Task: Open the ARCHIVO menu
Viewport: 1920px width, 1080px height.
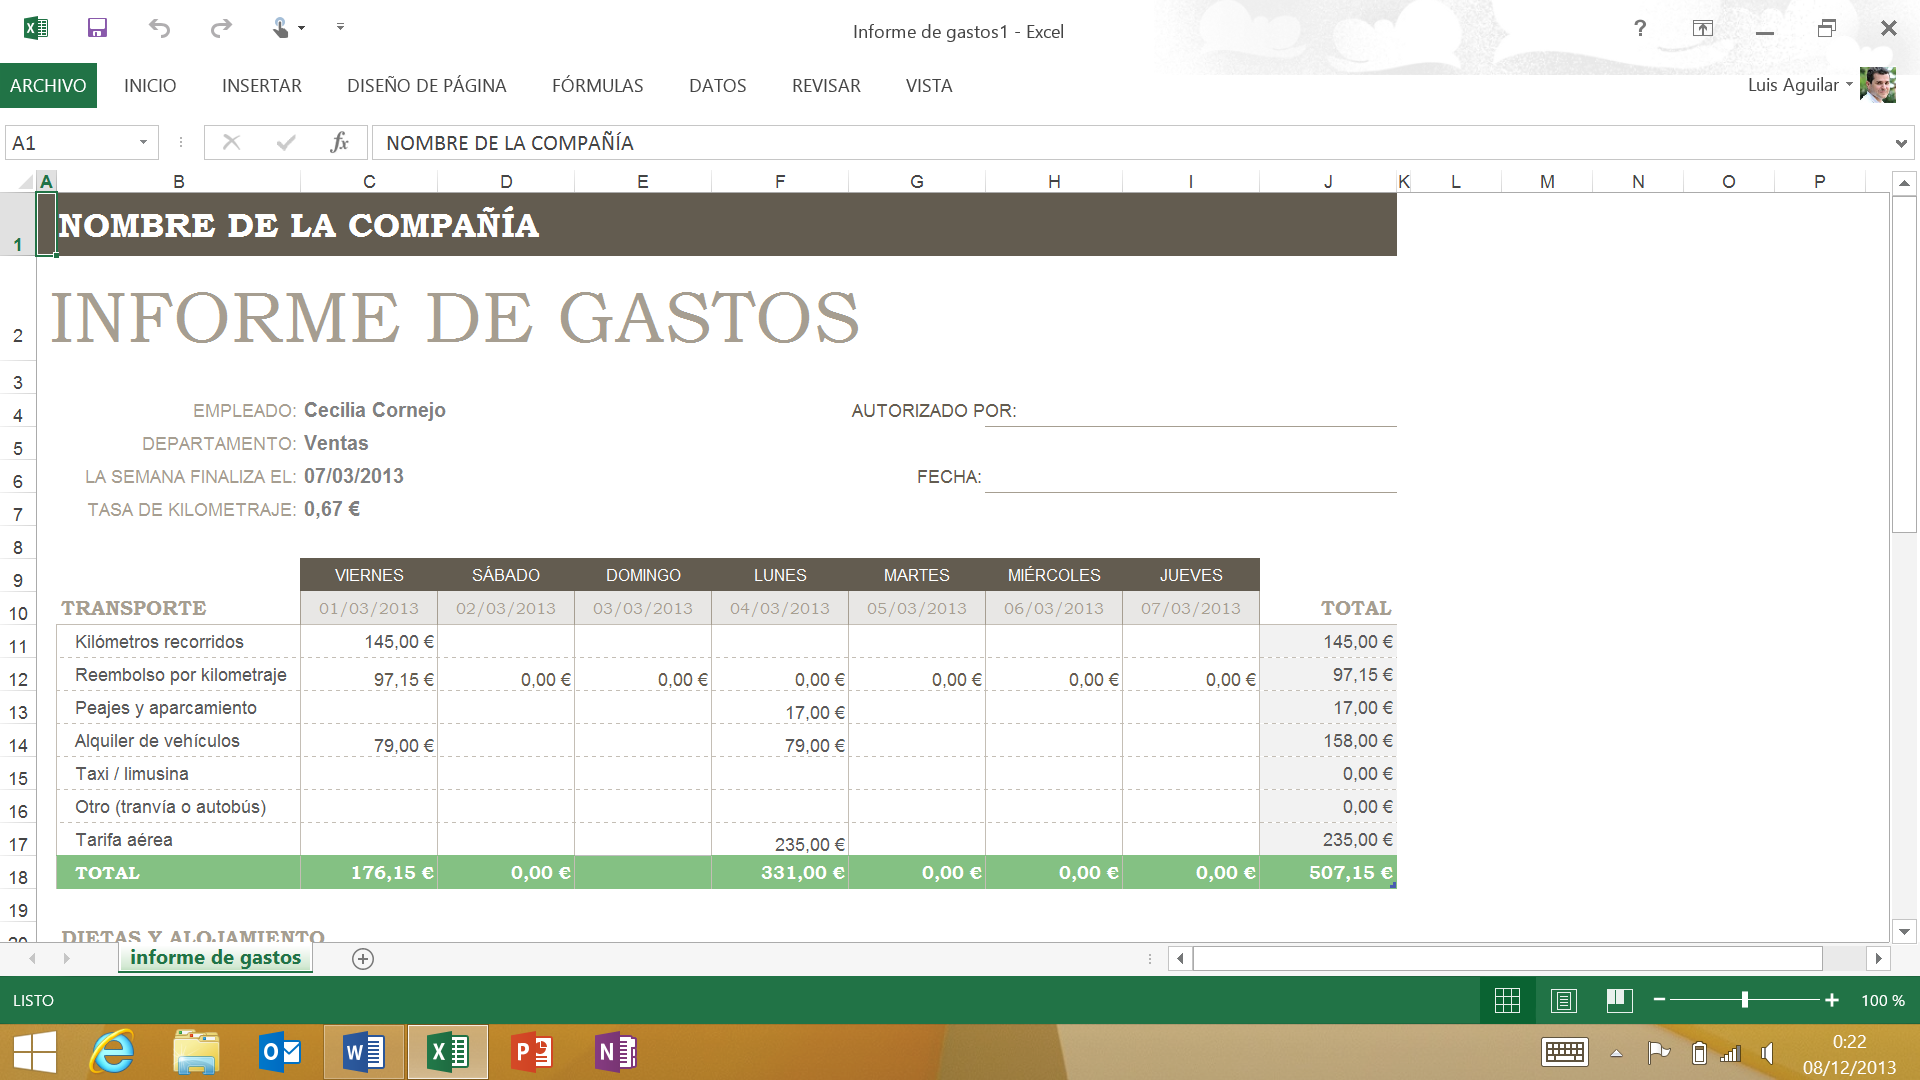Action: 48,86
